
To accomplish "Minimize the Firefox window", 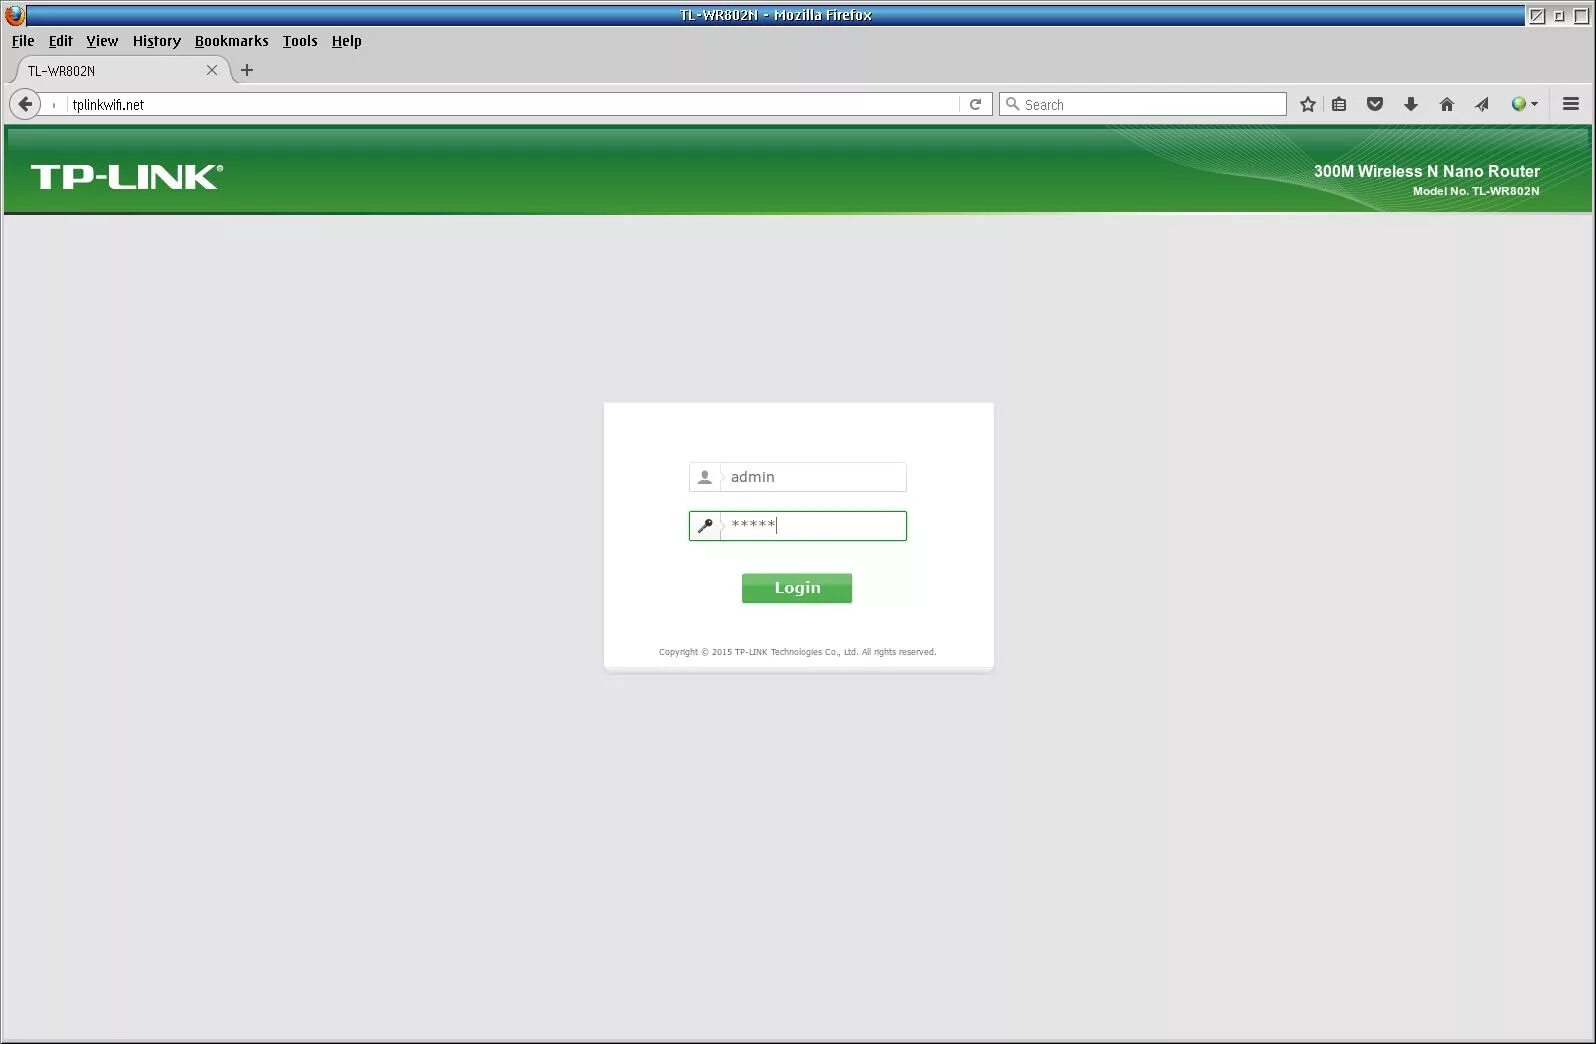I will pyautogui.click(x=1558, y=15).
